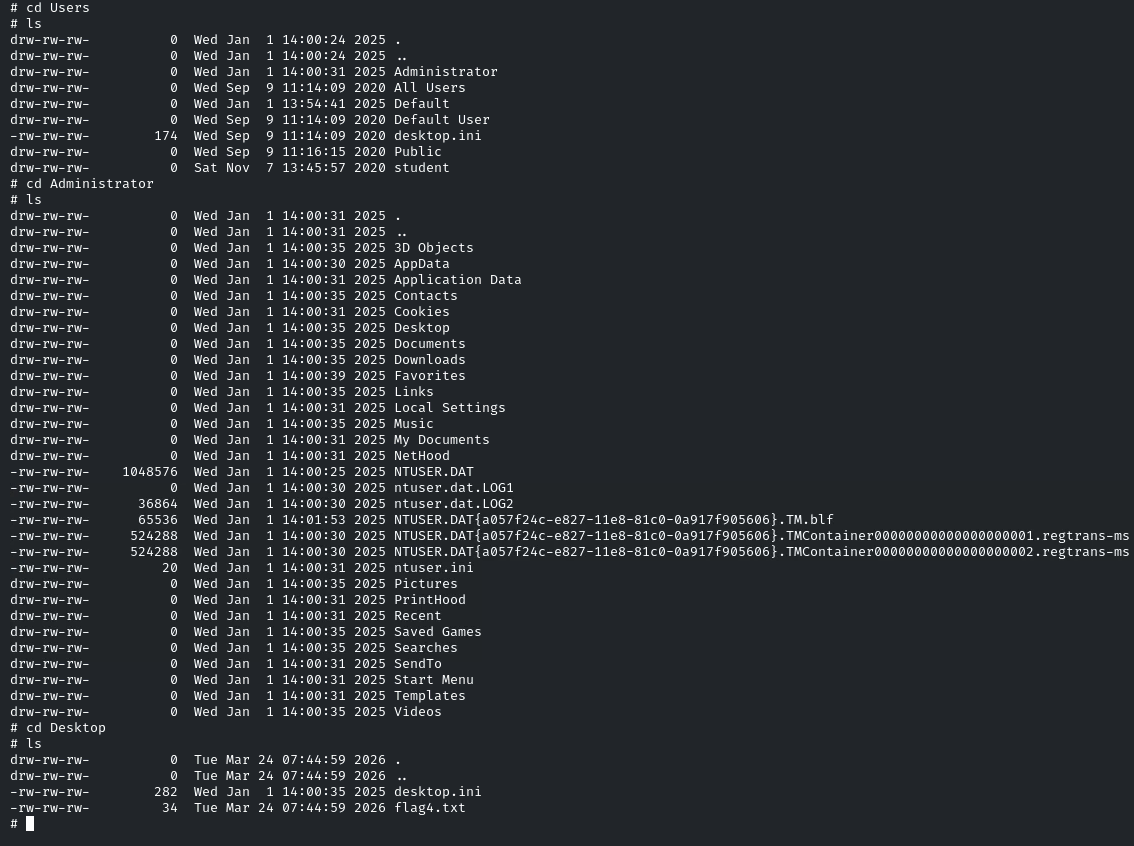Click the Saved Games folder name

438,632
